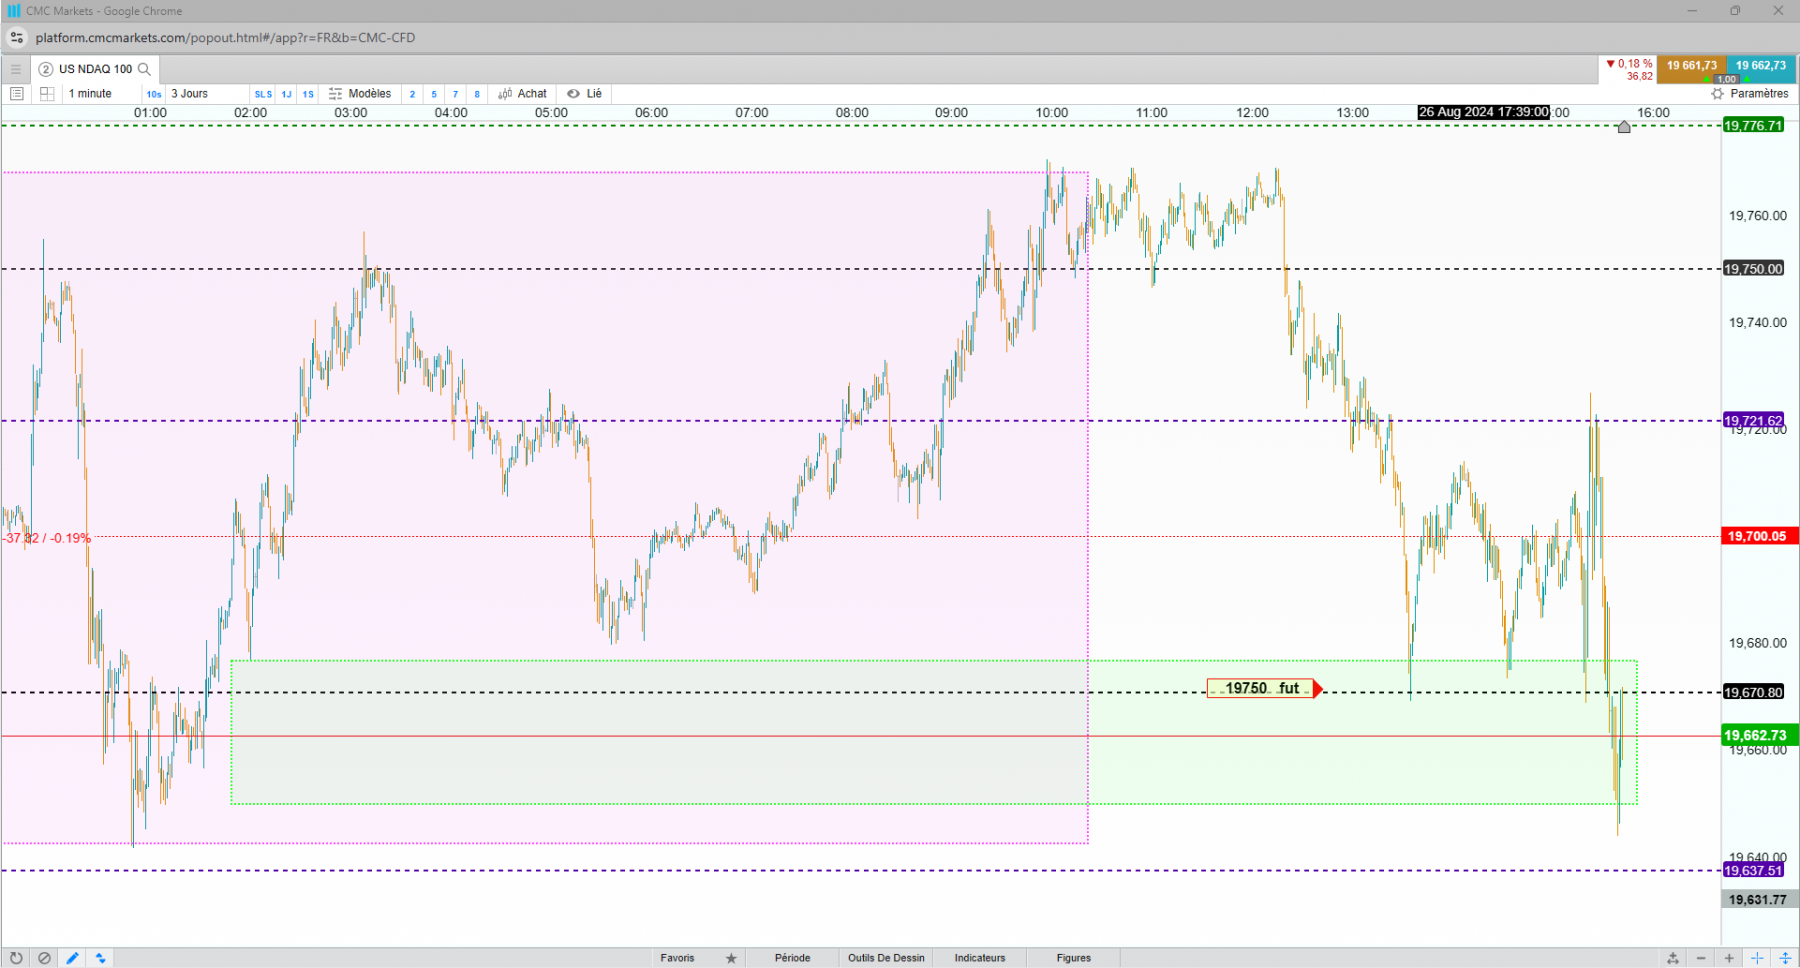Click the clear drawings circle-slash icon
The image size is (1800, 968).
coord(44,958)
